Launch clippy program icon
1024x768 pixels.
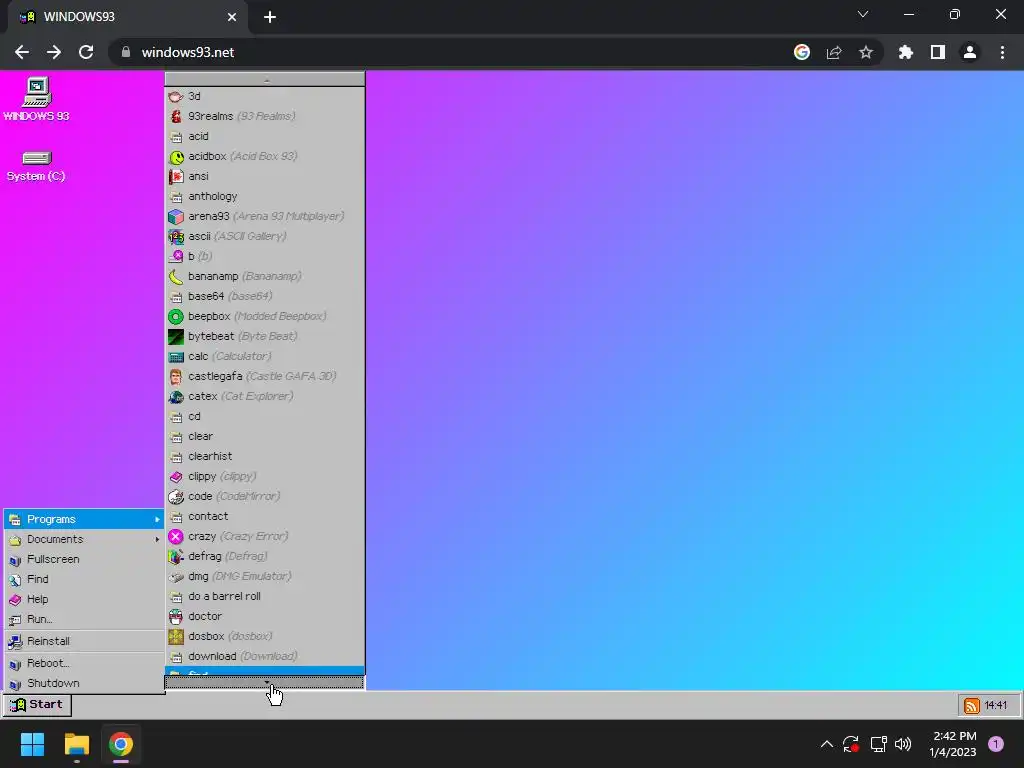[x=176, y=477]
